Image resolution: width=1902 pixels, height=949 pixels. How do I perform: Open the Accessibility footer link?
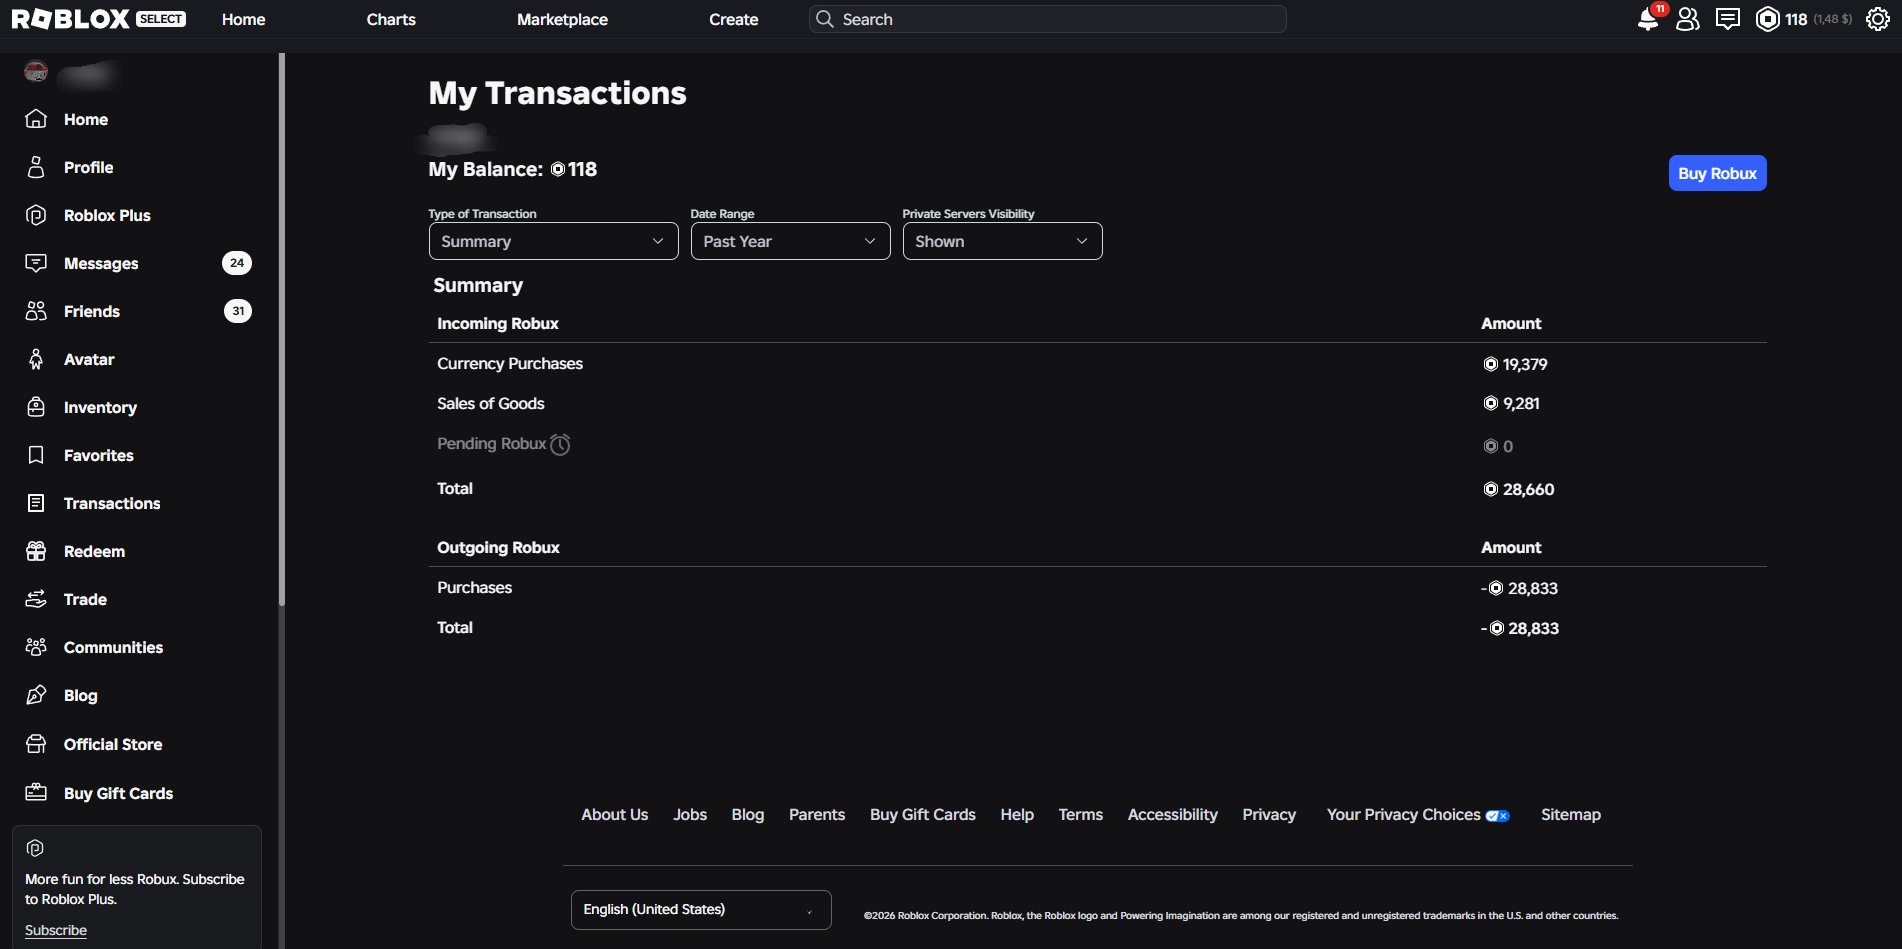[1173, 815]
